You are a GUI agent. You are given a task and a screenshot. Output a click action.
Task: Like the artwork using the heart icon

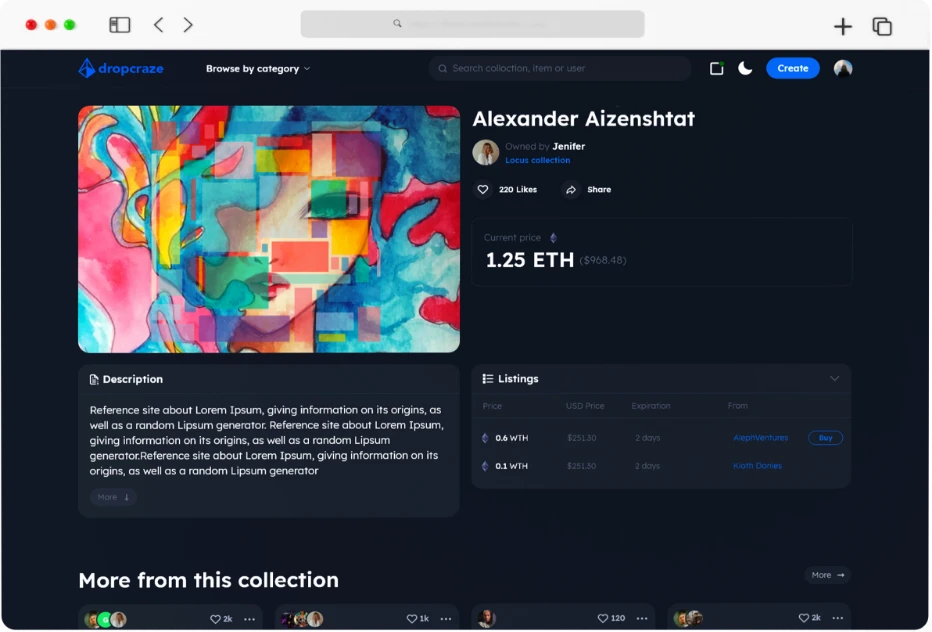pyautogui.click(x=483, y=189)
